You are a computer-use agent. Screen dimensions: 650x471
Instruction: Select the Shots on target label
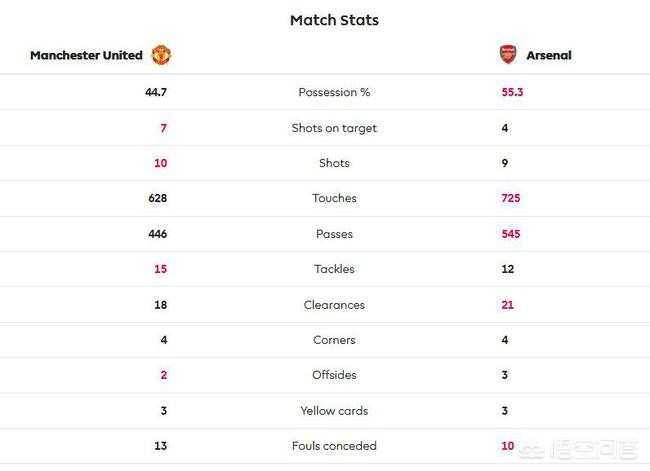coord(334,128)
